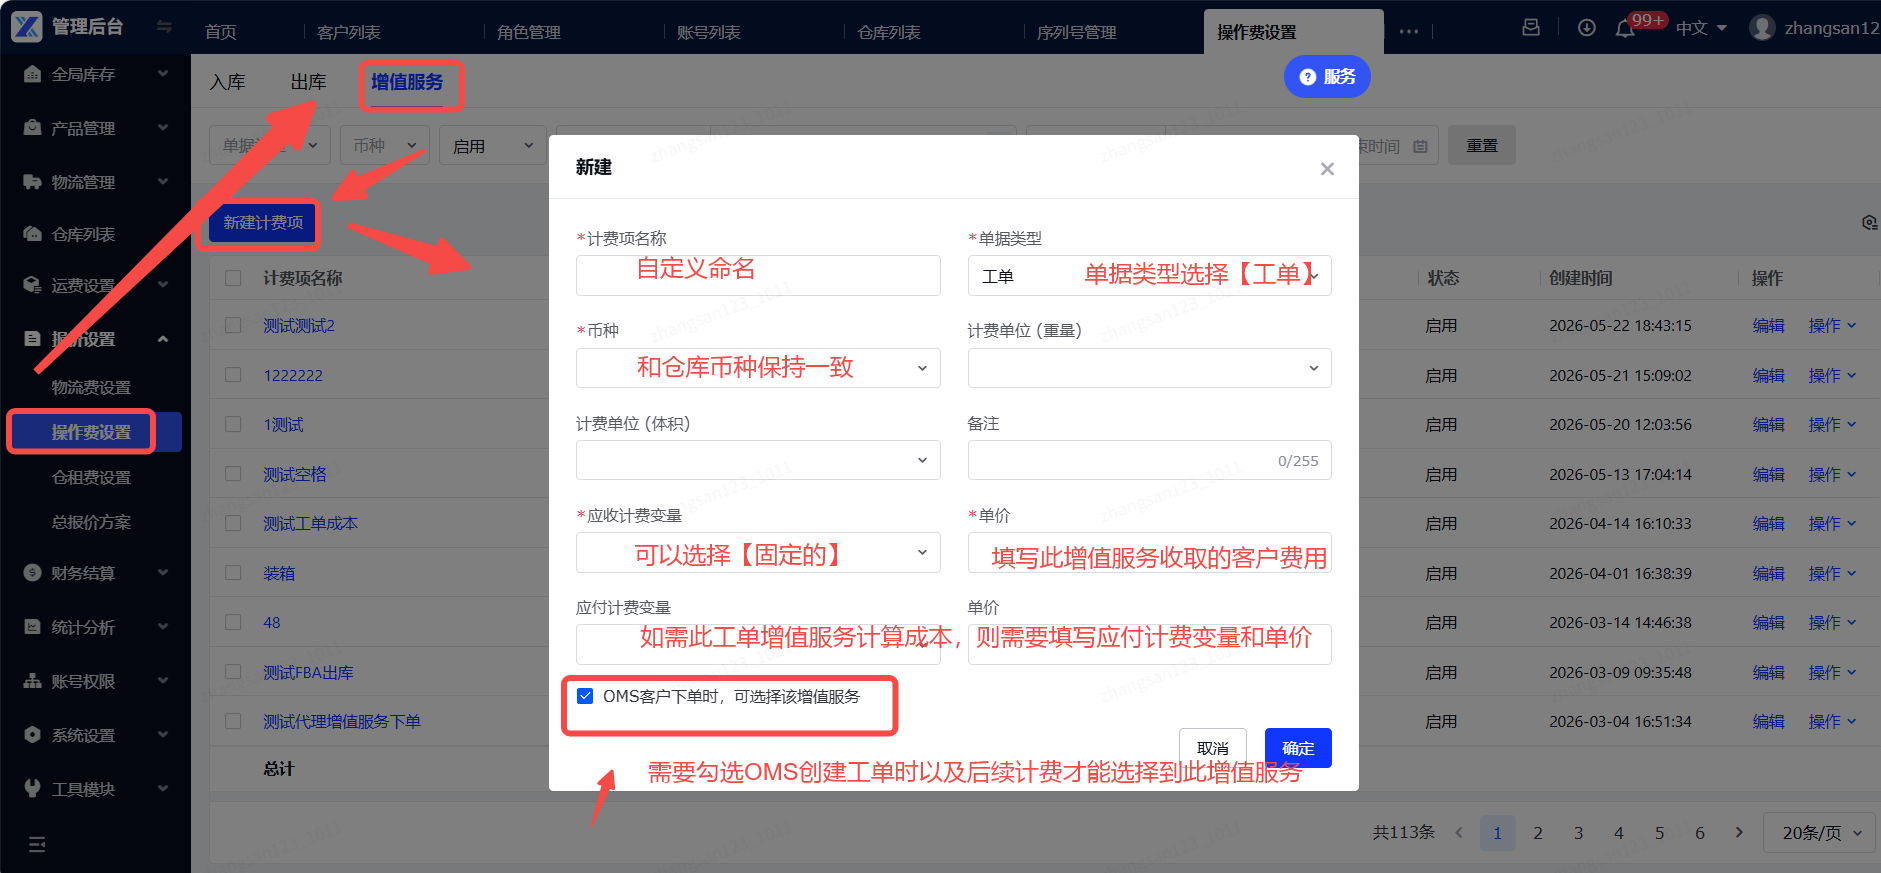Check the 测试FBA出库 row checkbox
This screenshot has height=873, width=1881.
233,672
